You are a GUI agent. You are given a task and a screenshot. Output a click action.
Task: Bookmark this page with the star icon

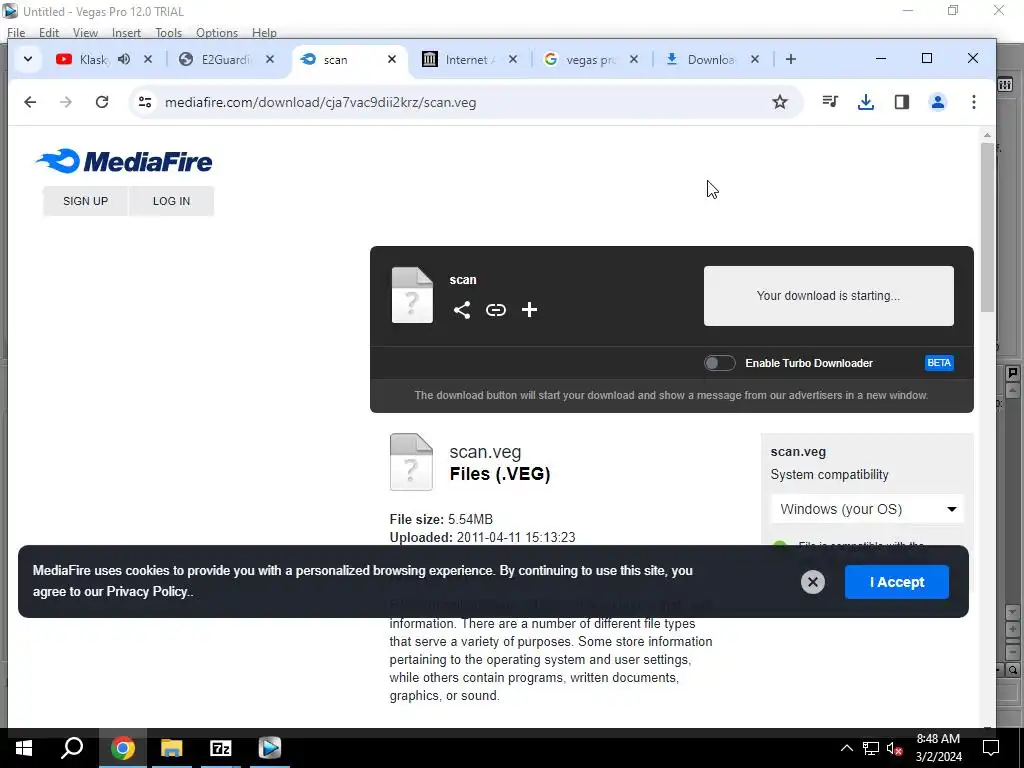[x=780, y=102]
